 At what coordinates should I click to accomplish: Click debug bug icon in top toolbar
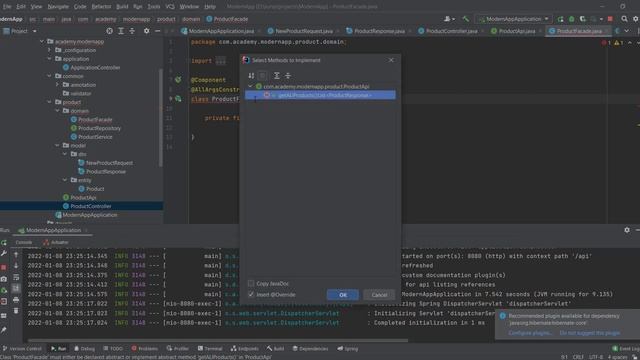point(571,19)
